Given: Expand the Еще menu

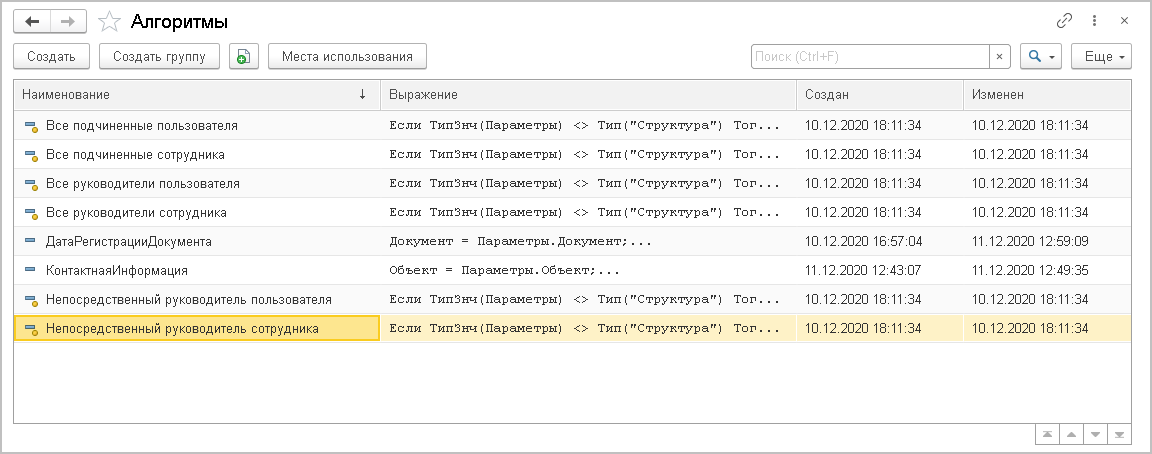Looking at the screenshot, I should tap(1101, 57).
